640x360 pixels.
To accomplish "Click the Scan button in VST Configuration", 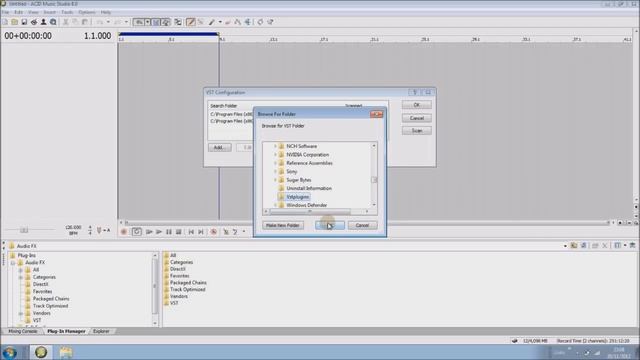I will pos(416,131).
